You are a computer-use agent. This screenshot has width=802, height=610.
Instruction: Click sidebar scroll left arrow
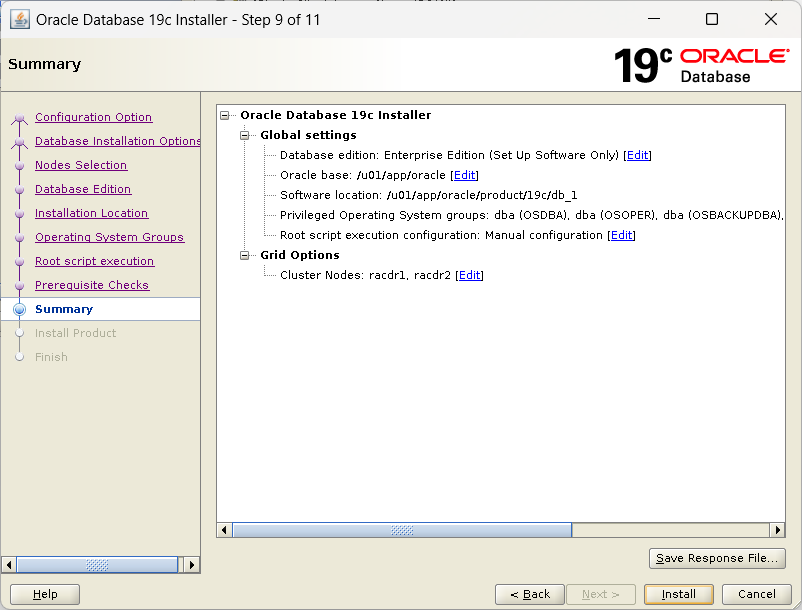pyautogui.click(x=9, y=565)
